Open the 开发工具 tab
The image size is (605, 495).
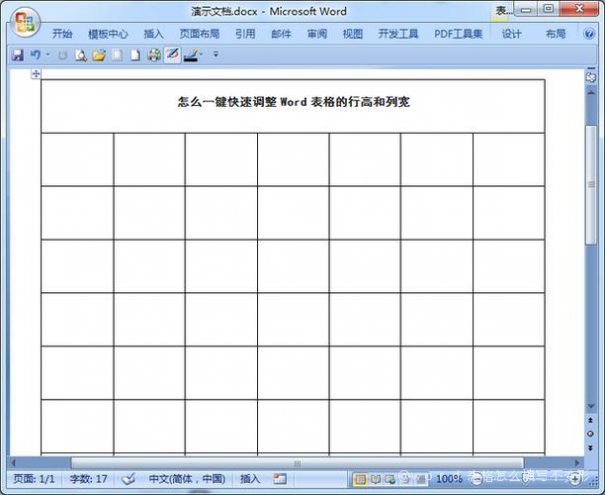(x=398, y=34)
